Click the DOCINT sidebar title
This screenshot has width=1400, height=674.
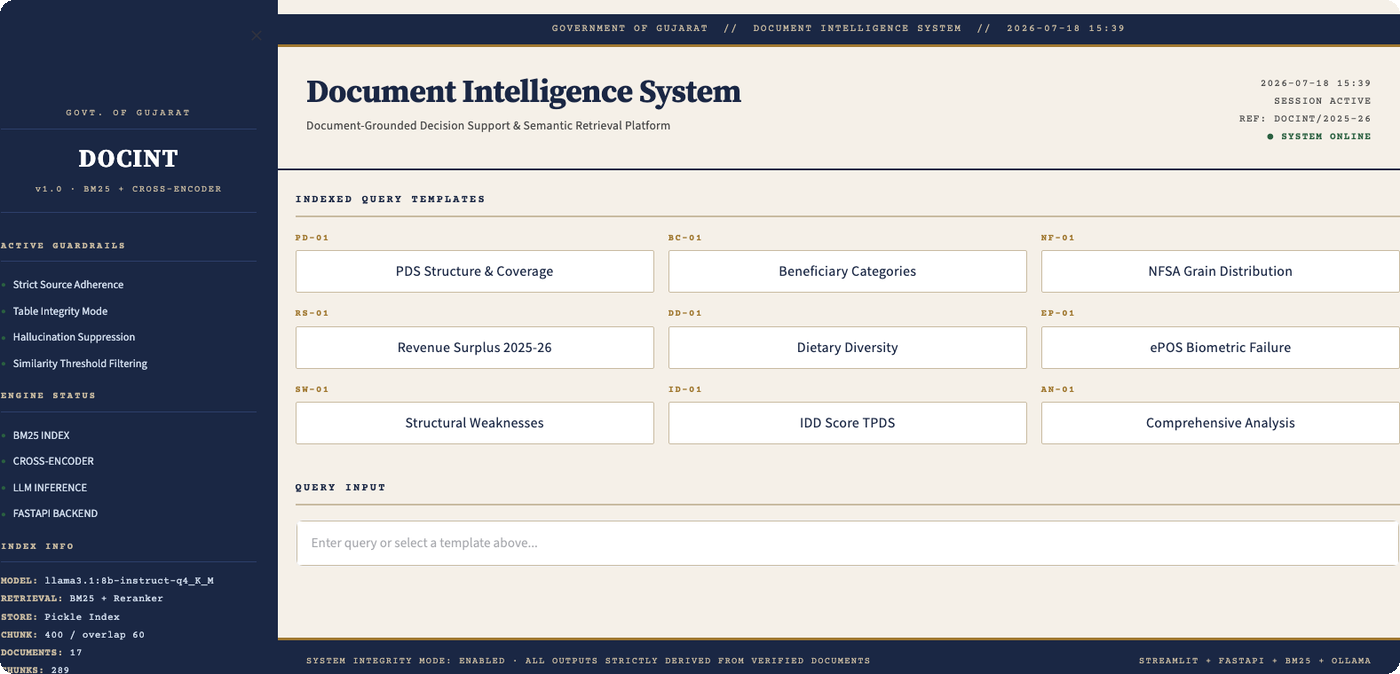pos(128,159)
